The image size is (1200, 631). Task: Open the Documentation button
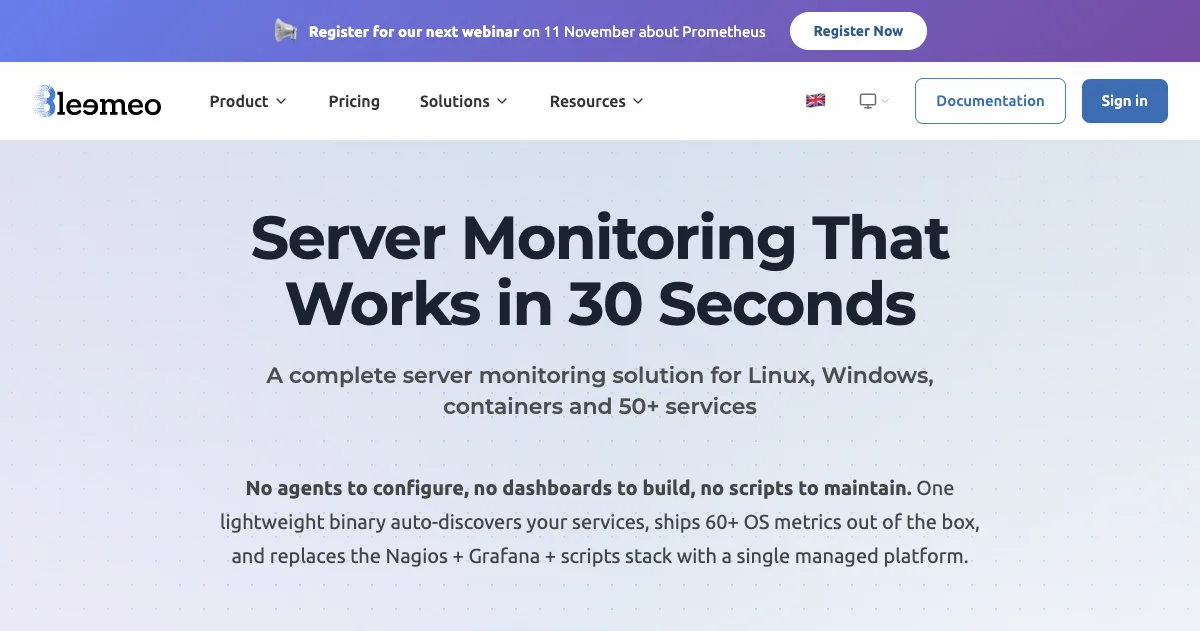point(990,101)
